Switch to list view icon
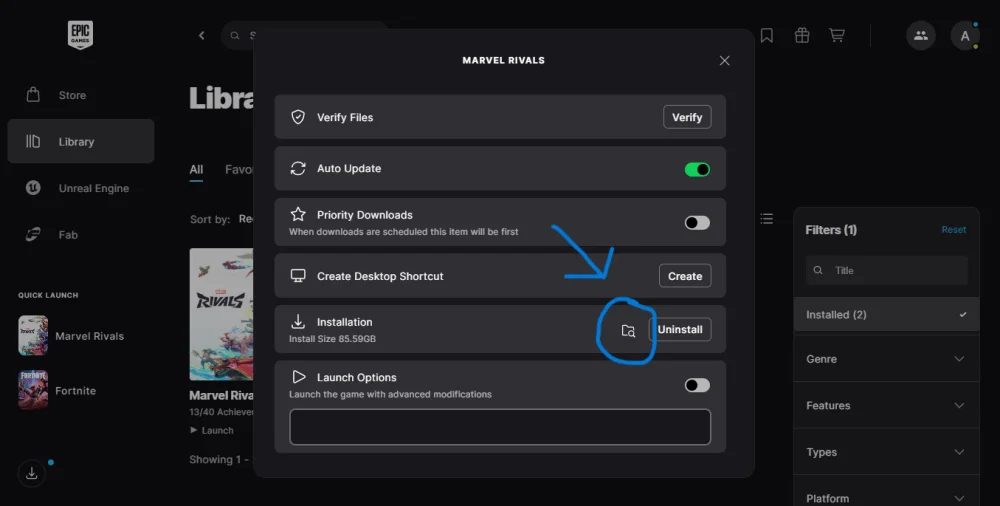This screenshot has width=1000, height=506. [x=767, y=219]
